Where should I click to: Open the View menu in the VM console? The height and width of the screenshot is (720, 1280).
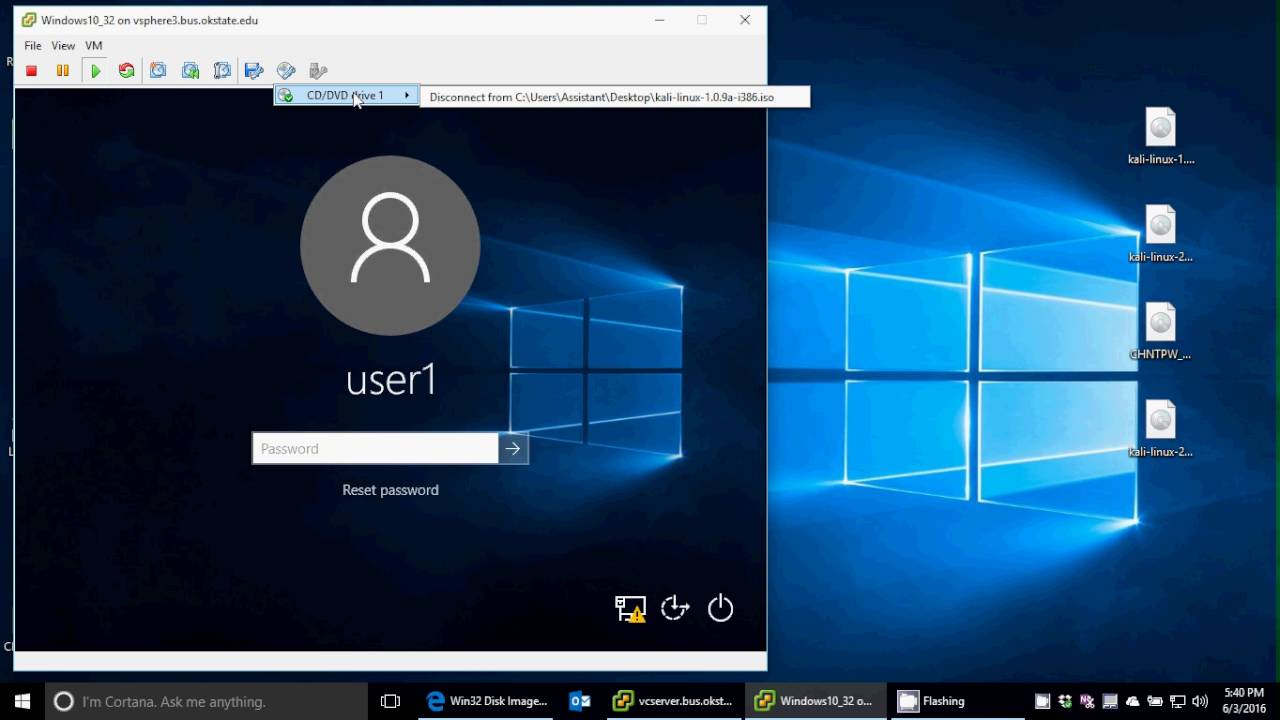coord(63,46)
